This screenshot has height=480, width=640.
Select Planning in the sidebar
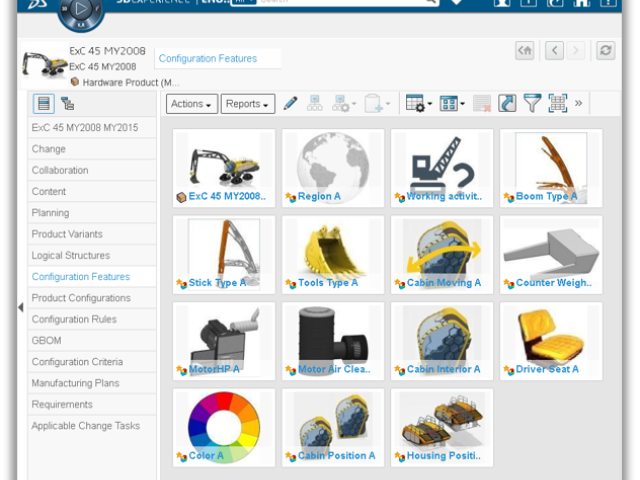point(92,213)
